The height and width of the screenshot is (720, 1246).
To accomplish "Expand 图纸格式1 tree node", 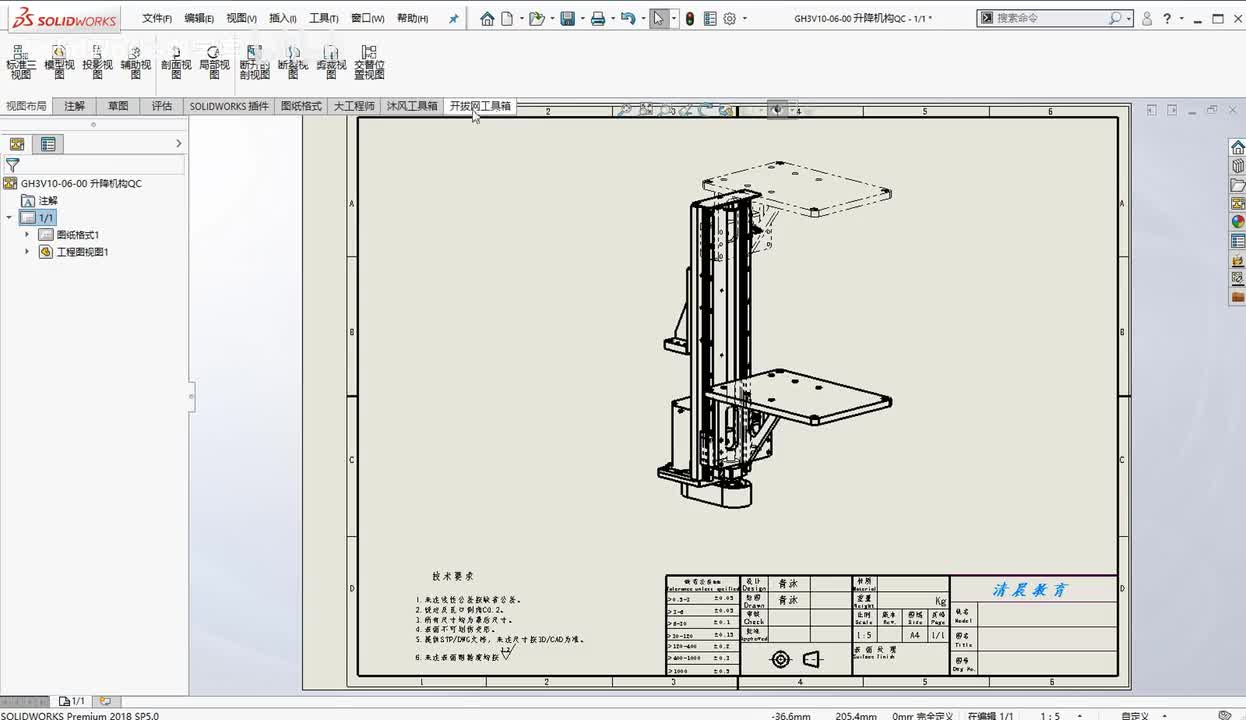I will point(27,235).
